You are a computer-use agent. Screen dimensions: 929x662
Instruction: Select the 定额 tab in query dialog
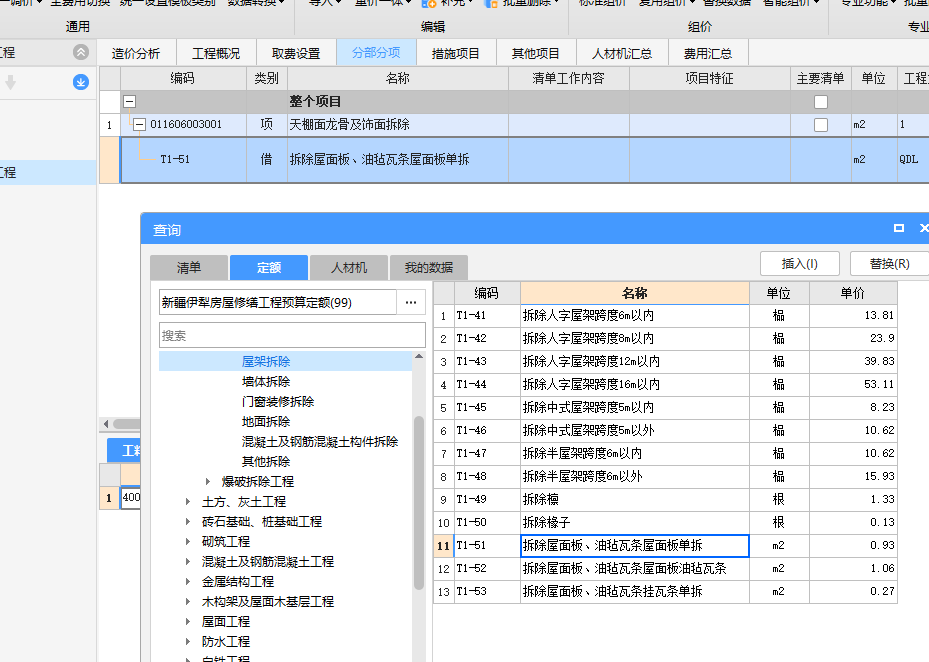pyautogui.click(x=269, y=268)
